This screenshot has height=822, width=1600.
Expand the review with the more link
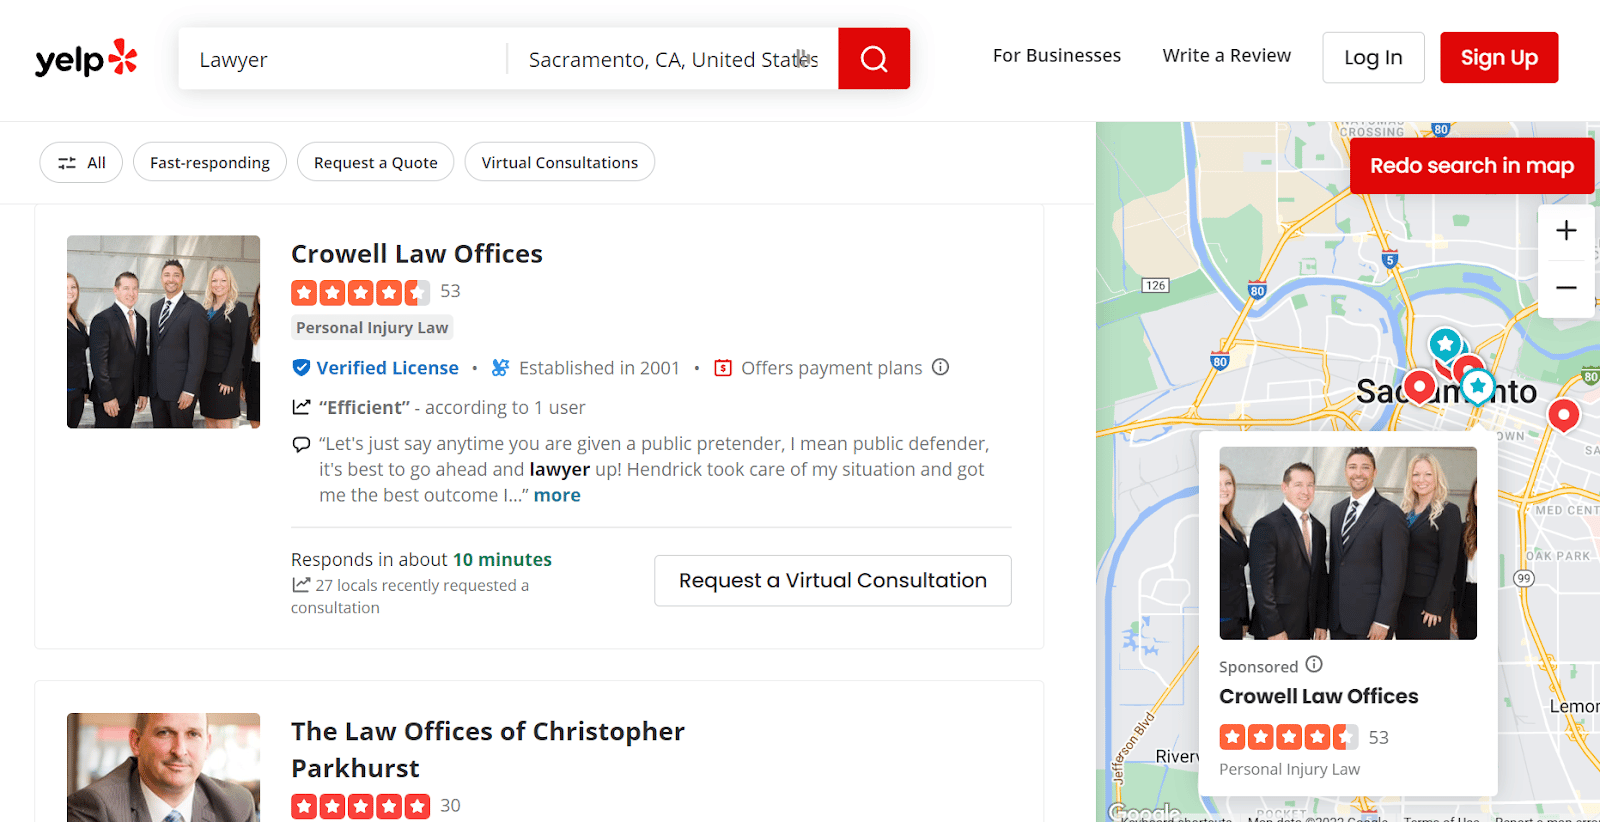557,495
